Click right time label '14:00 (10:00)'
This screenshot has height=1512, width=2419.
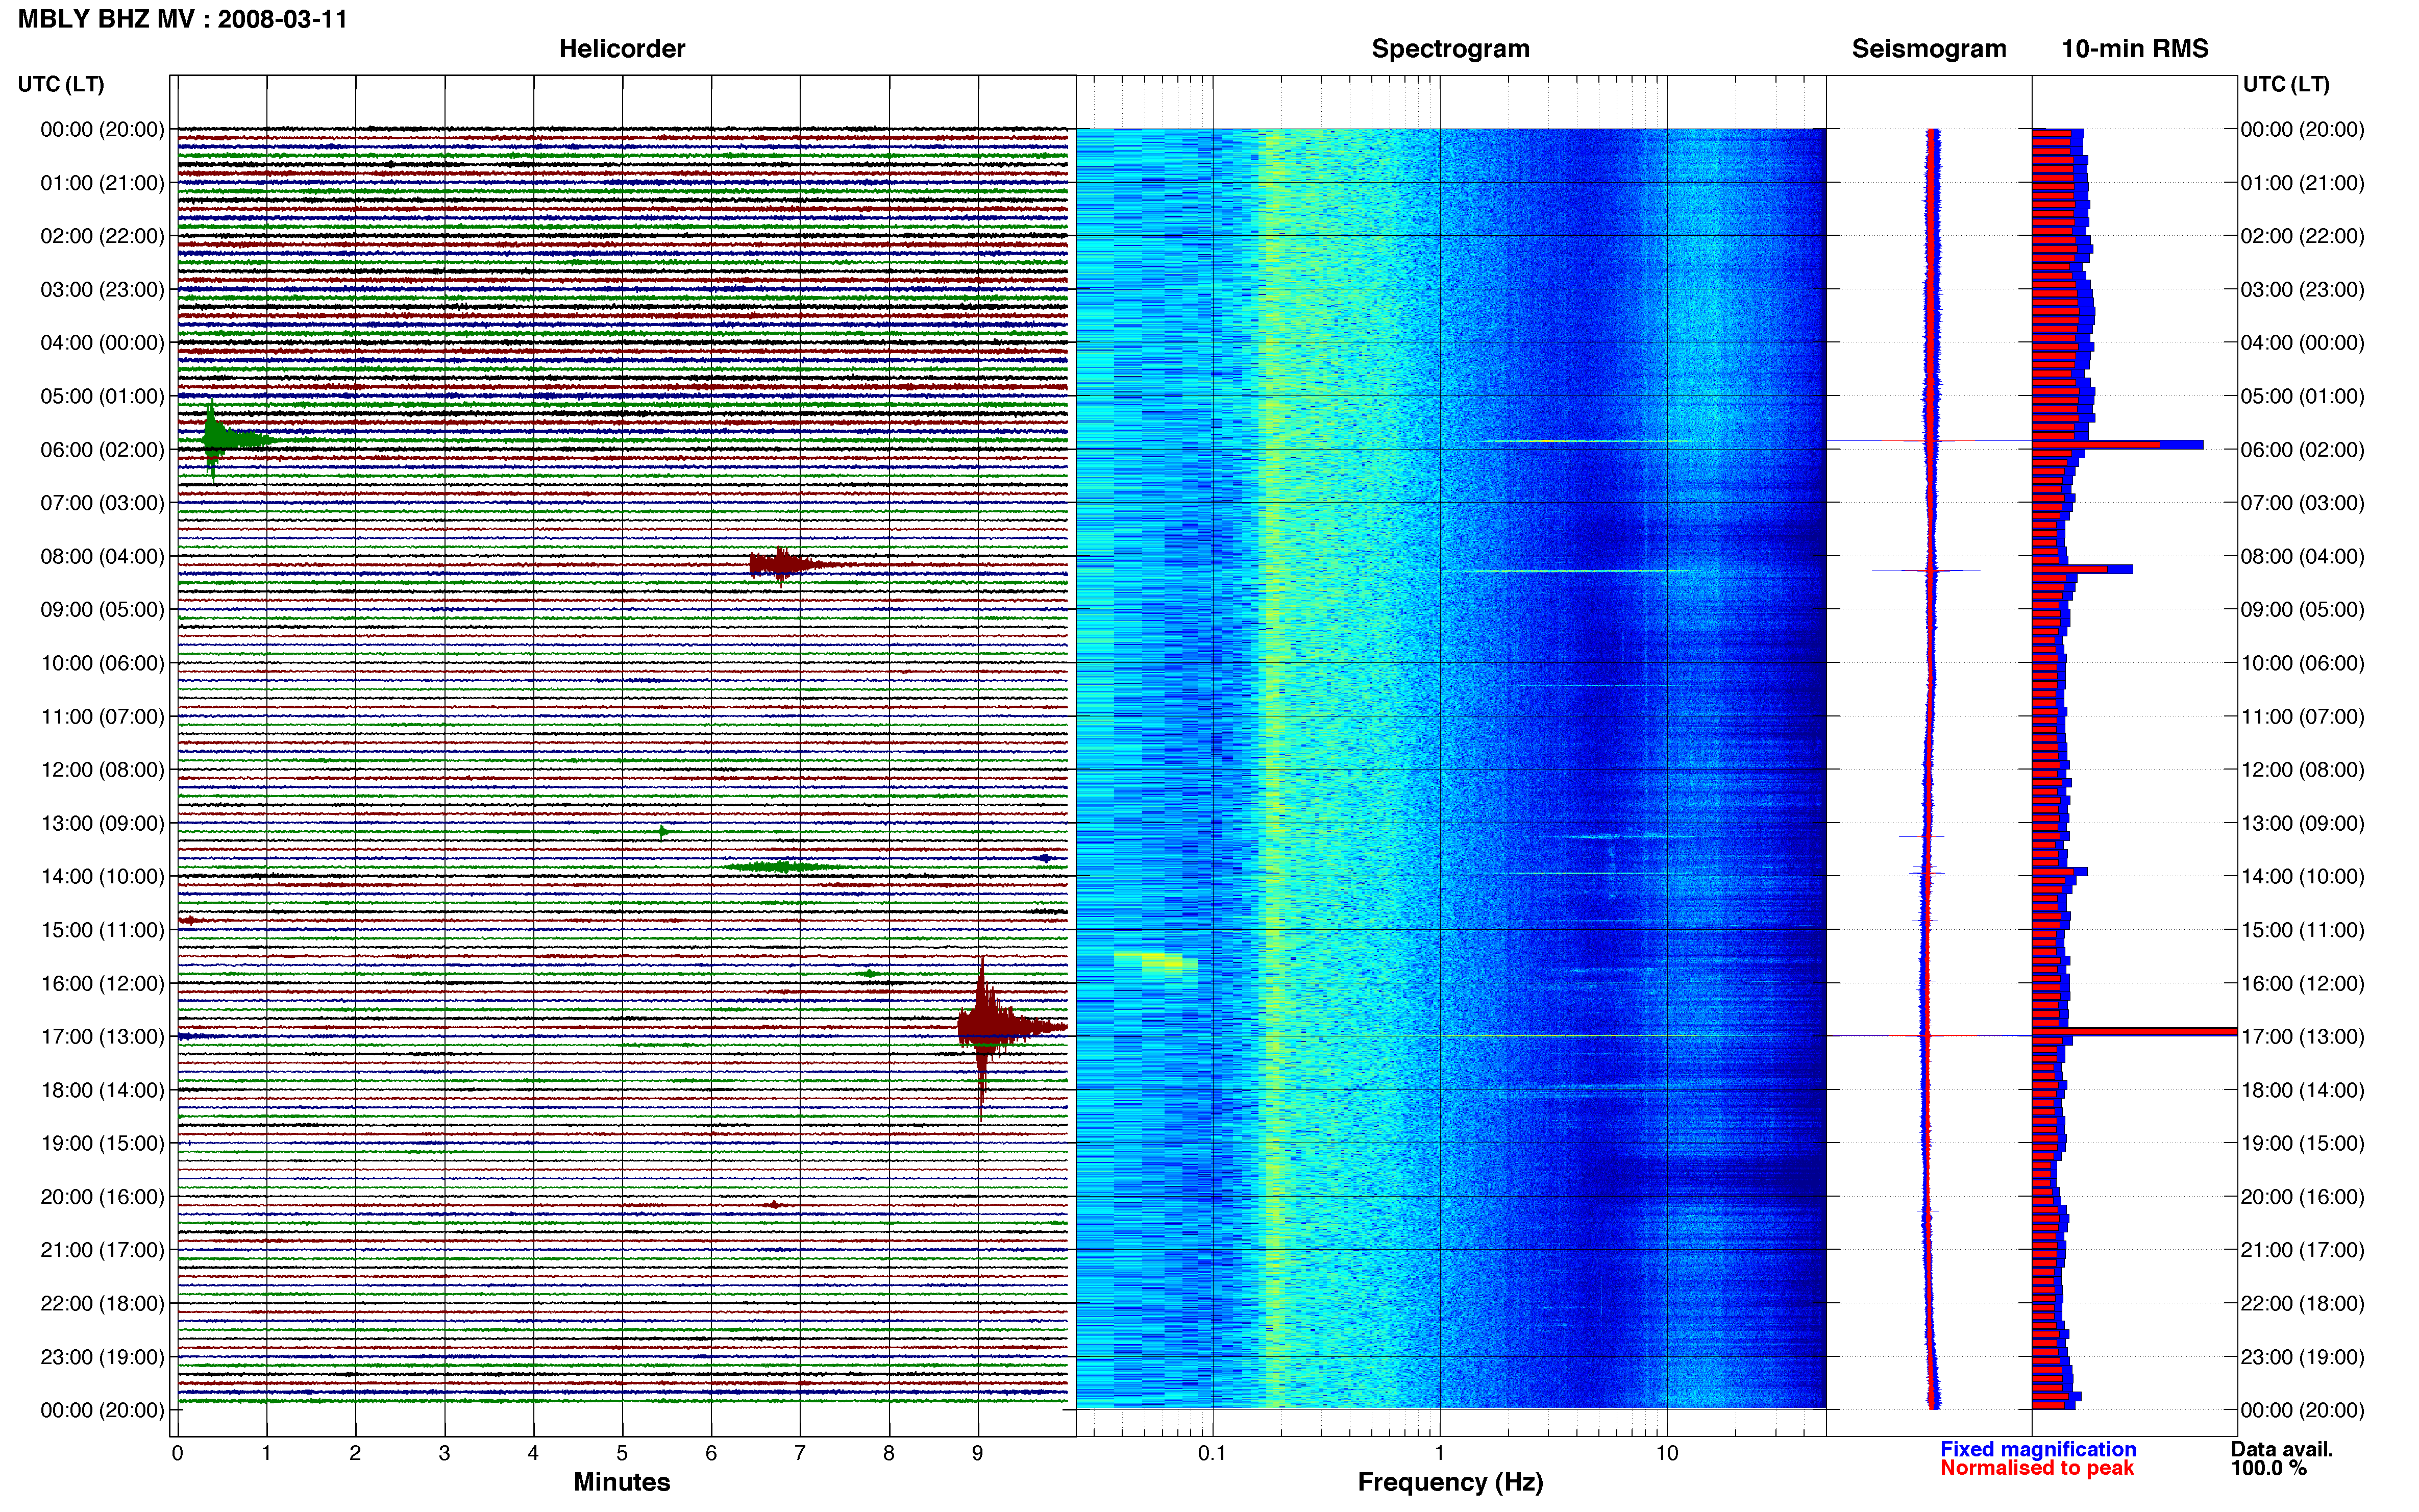pos(2302,877)
